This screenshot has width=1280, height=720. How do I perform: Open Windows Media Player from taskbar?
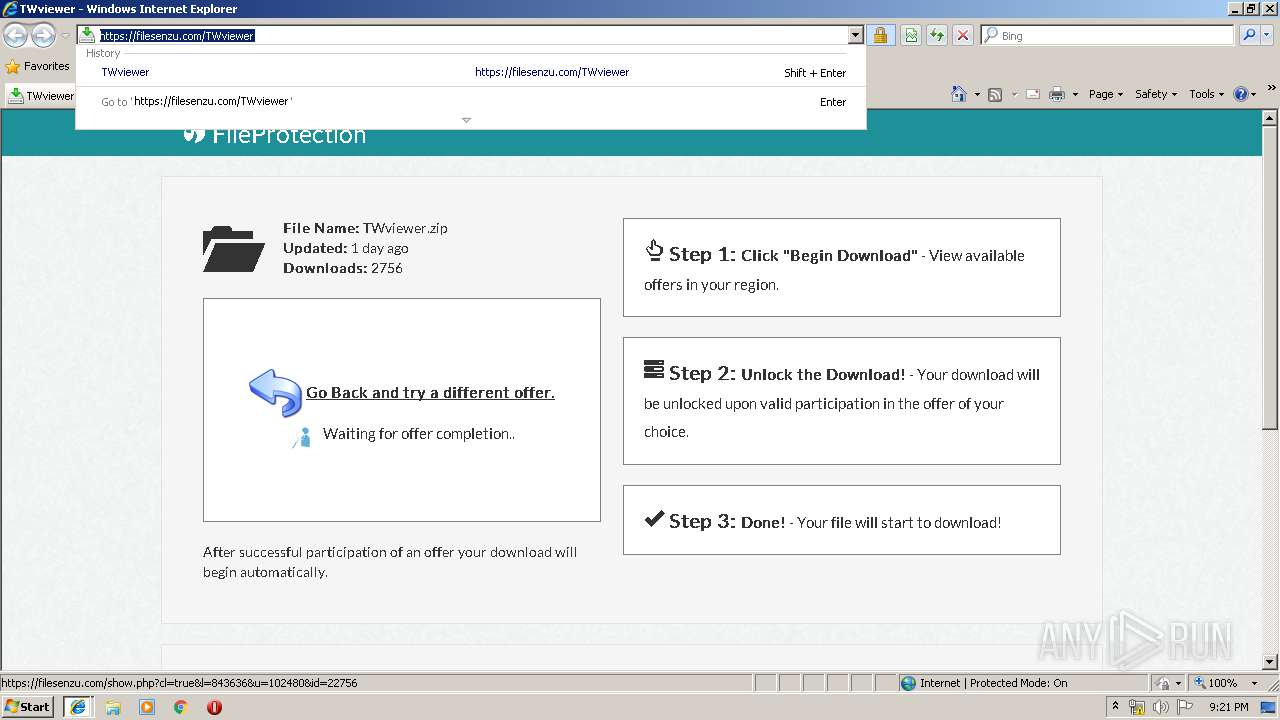pos(147,707)
